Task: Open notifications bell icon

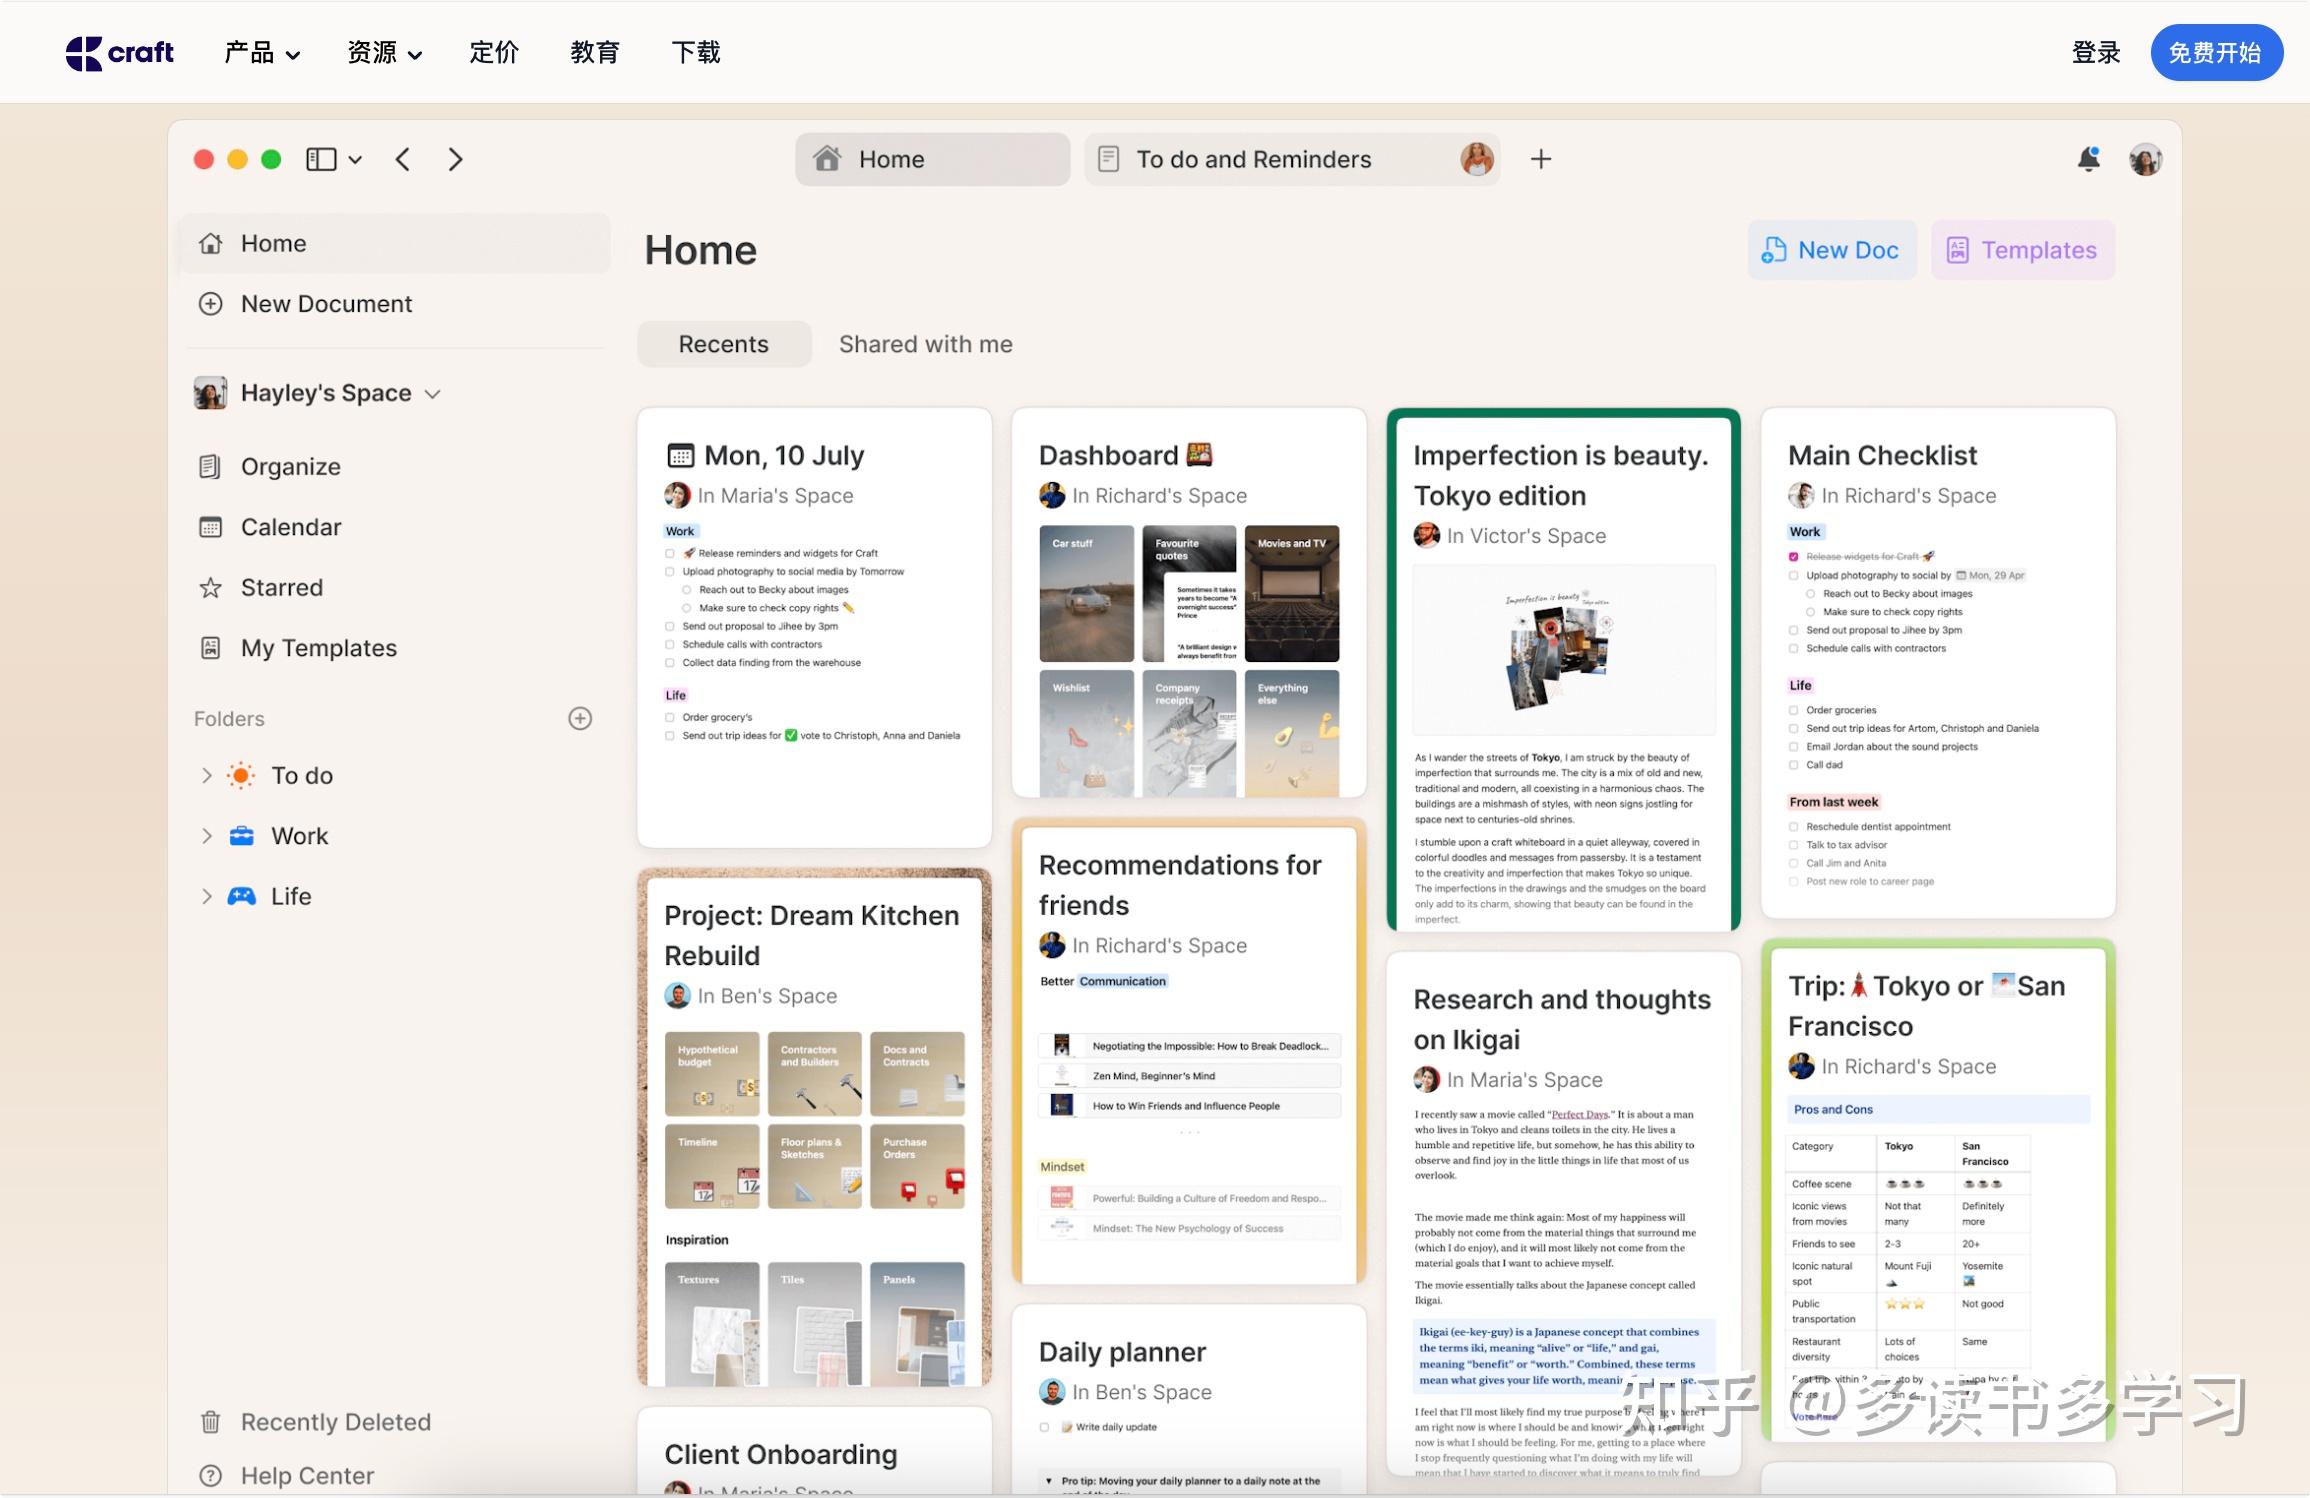Action: [2088, 159]
